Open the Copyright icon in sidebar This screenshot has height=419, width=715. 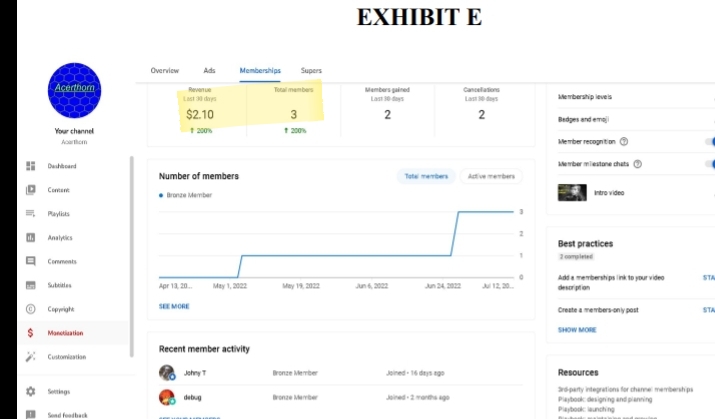point(31,309)
